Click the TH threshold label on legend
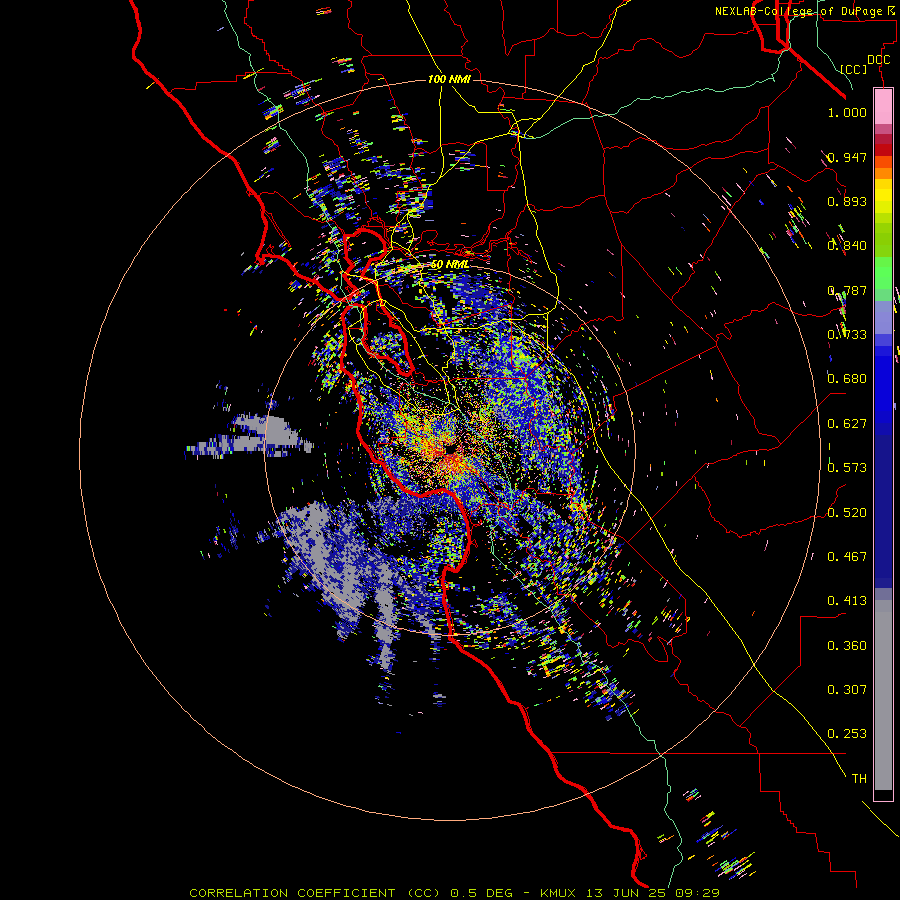This screenshot has width=900, height=900. pyautogui.click(x=859, y=779)
